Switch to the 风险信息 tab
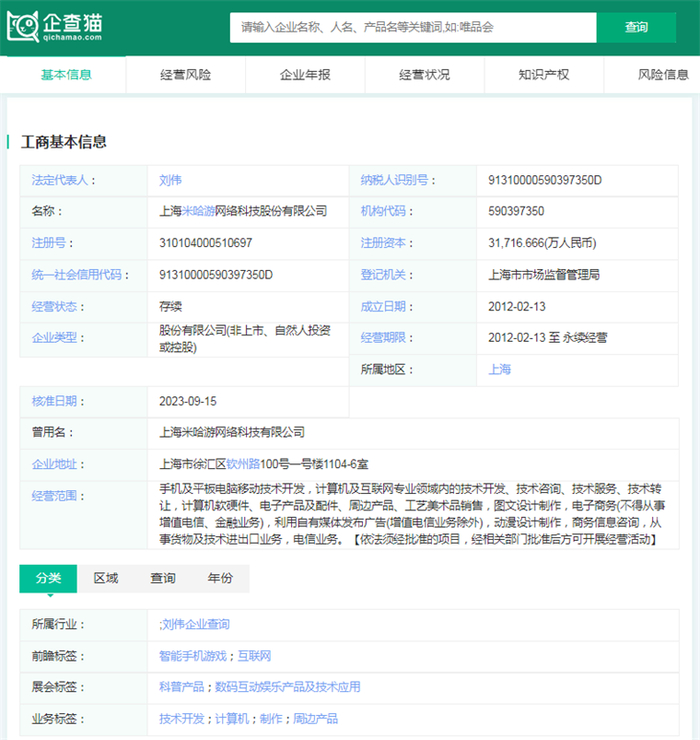The height and width of the screenshot is (740, 700). tap(663, 75)
